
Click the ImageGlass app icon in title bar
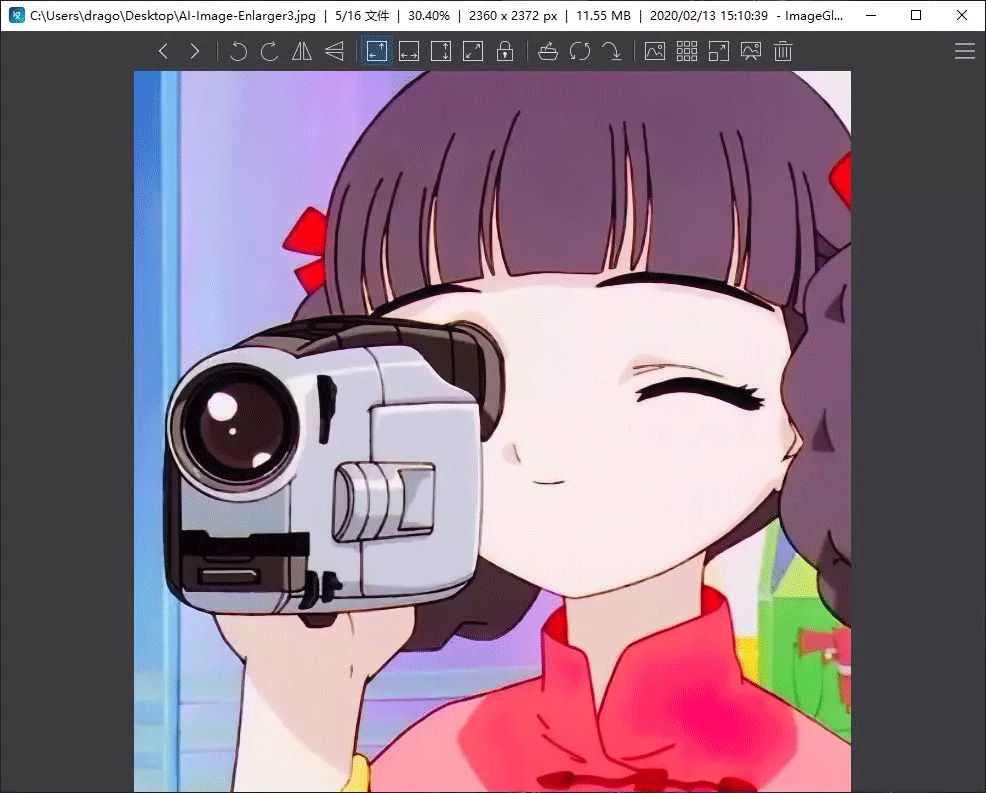click(17, 15)
